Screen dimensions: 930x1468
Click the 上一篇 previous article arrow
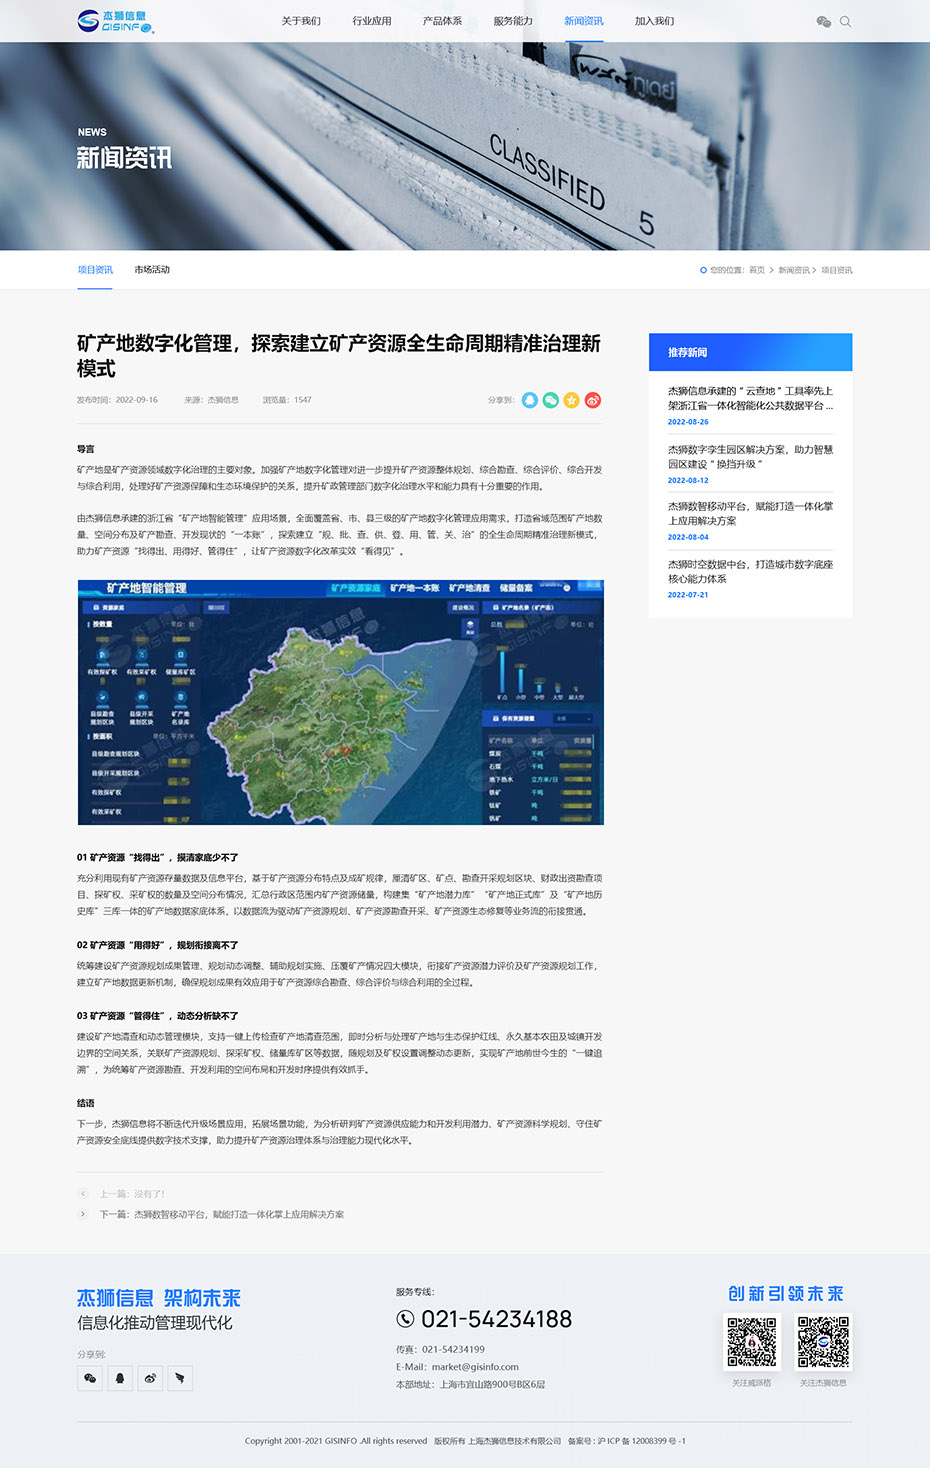click(83, 1193)
